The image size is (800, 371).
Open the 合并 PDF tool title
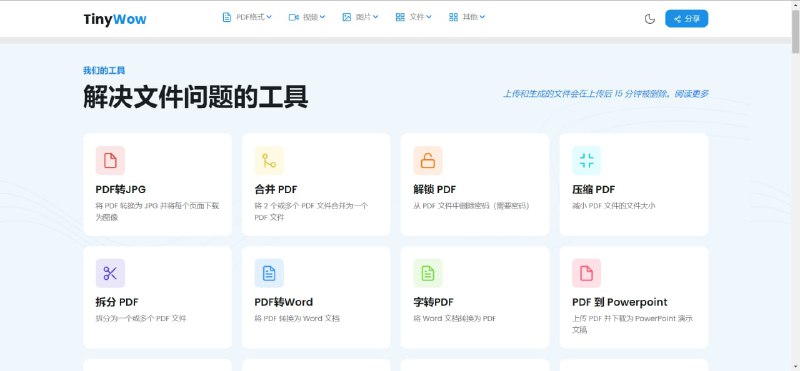coord(276,189)
